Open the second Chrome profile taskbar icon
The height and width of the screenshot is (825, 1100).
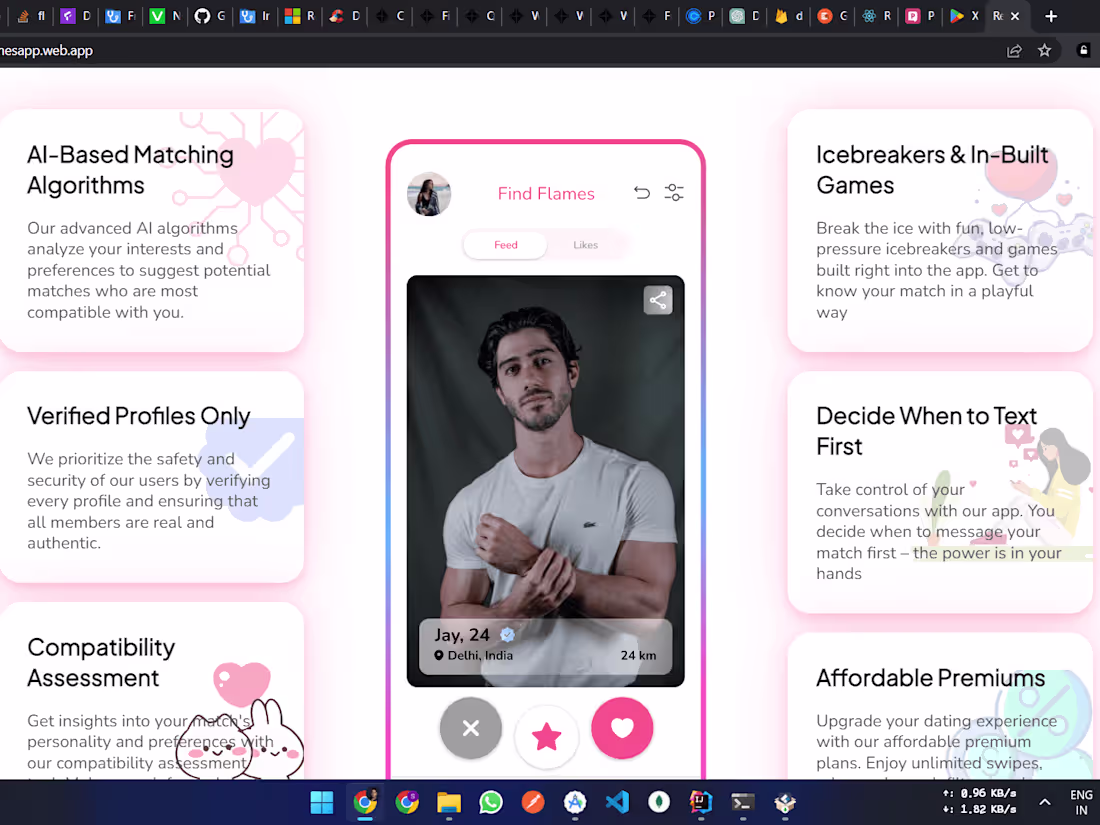[406, 802]
